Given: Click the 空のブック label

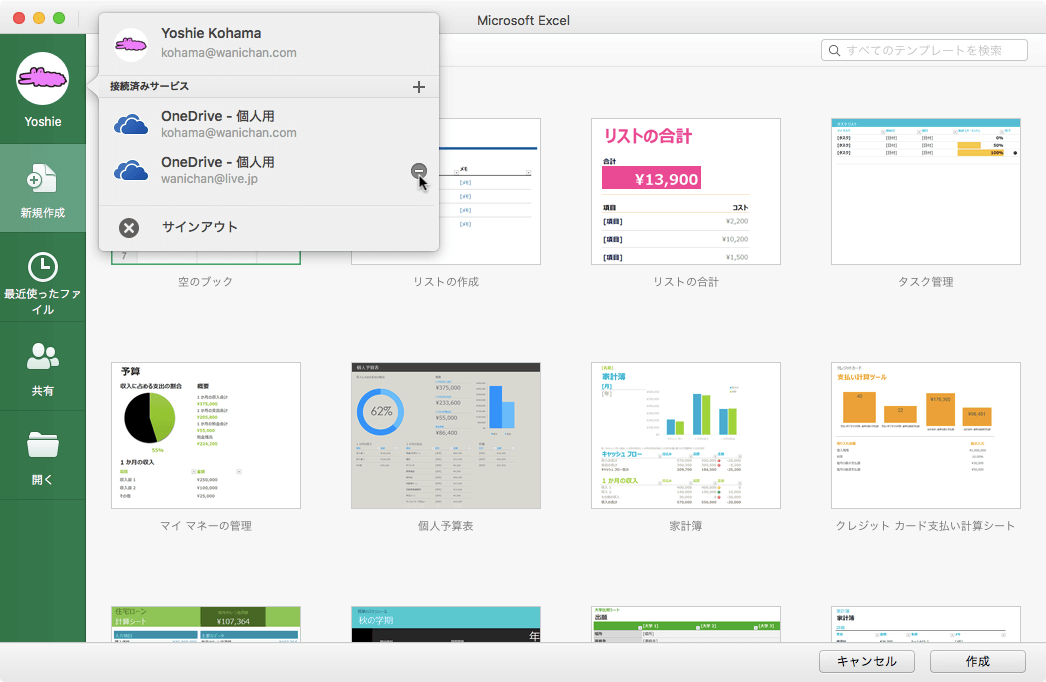Looking at the screenshot, I should (x=205, y=282).
